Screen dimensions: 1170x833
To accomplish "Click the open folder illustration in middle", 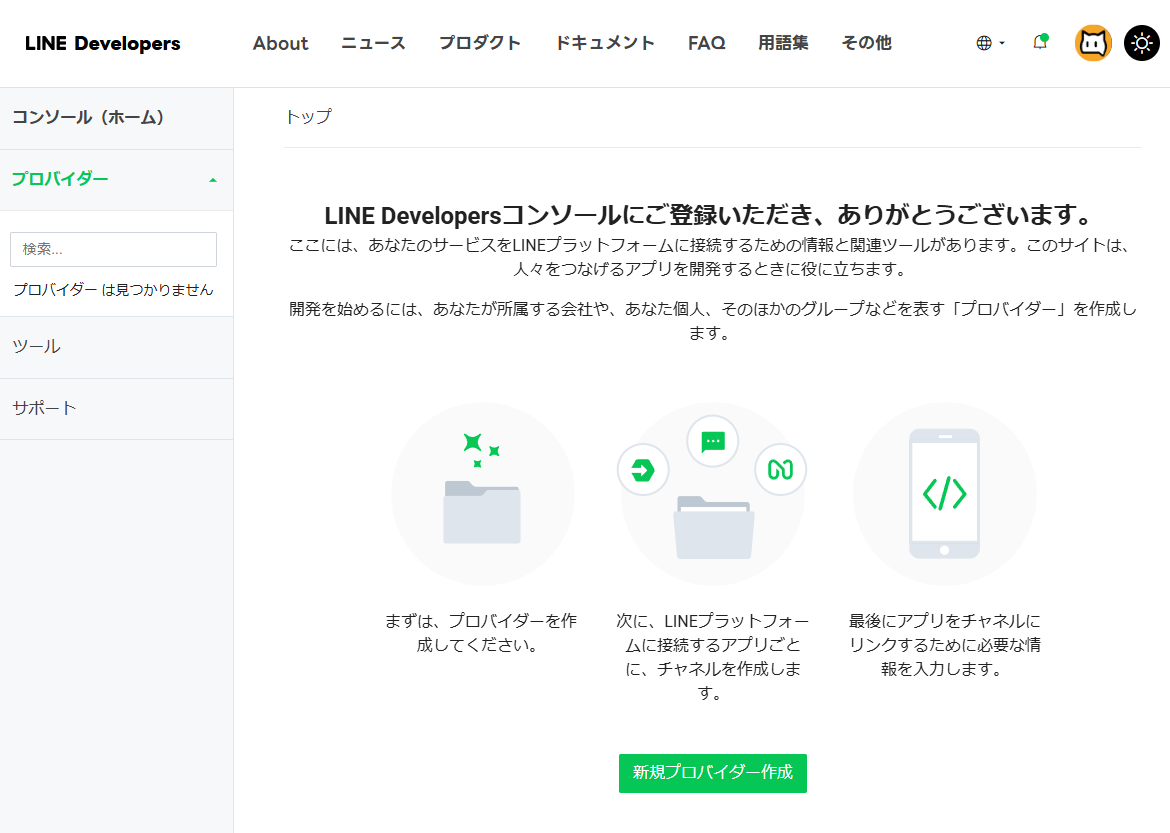I will pos(713,527).
